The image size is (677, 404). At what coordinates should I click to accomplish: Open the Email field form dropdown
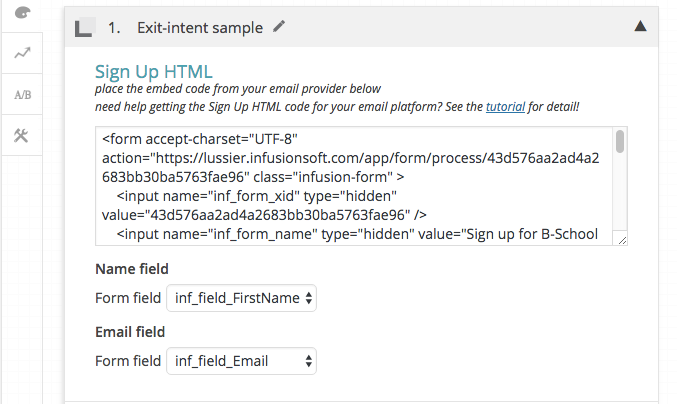tap(241, 360)
